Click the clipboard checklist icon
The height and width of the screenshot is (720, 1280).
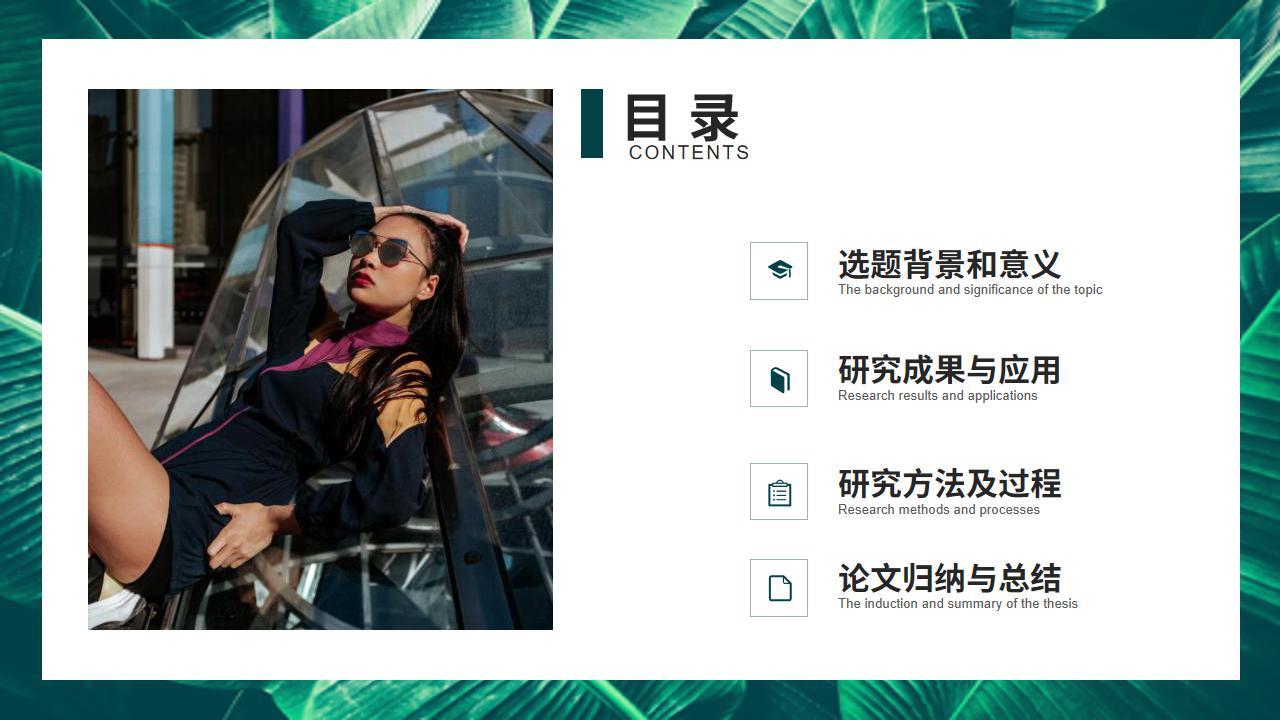779,493
